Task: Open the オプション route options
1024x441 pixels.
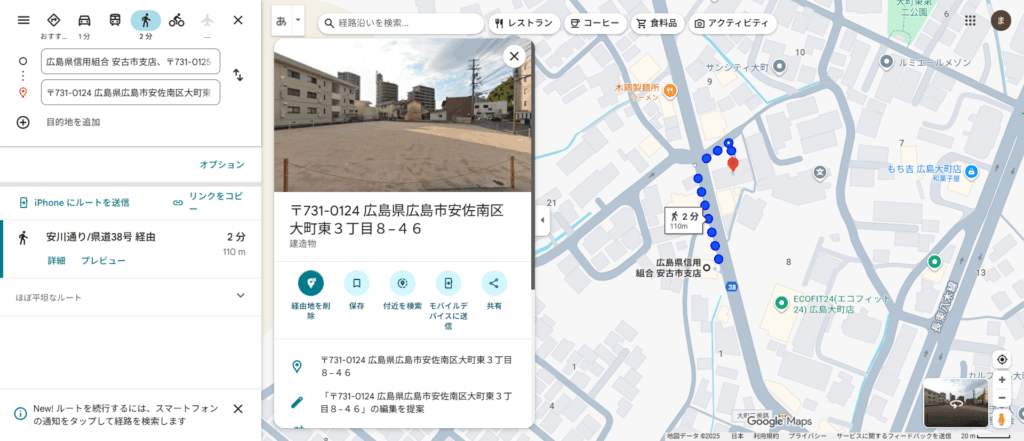Action: coord(221,165)
